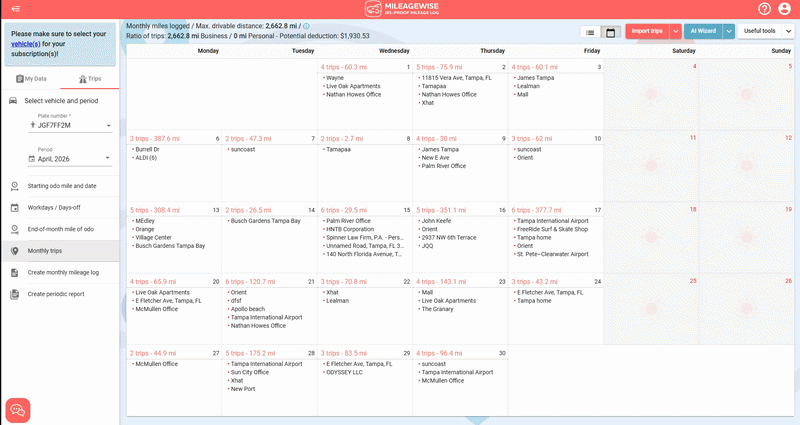Open April 6 summary 3 trips - 387.6 mi
The width and height of the screenshot is (800, 425).
tap(155, 139)
